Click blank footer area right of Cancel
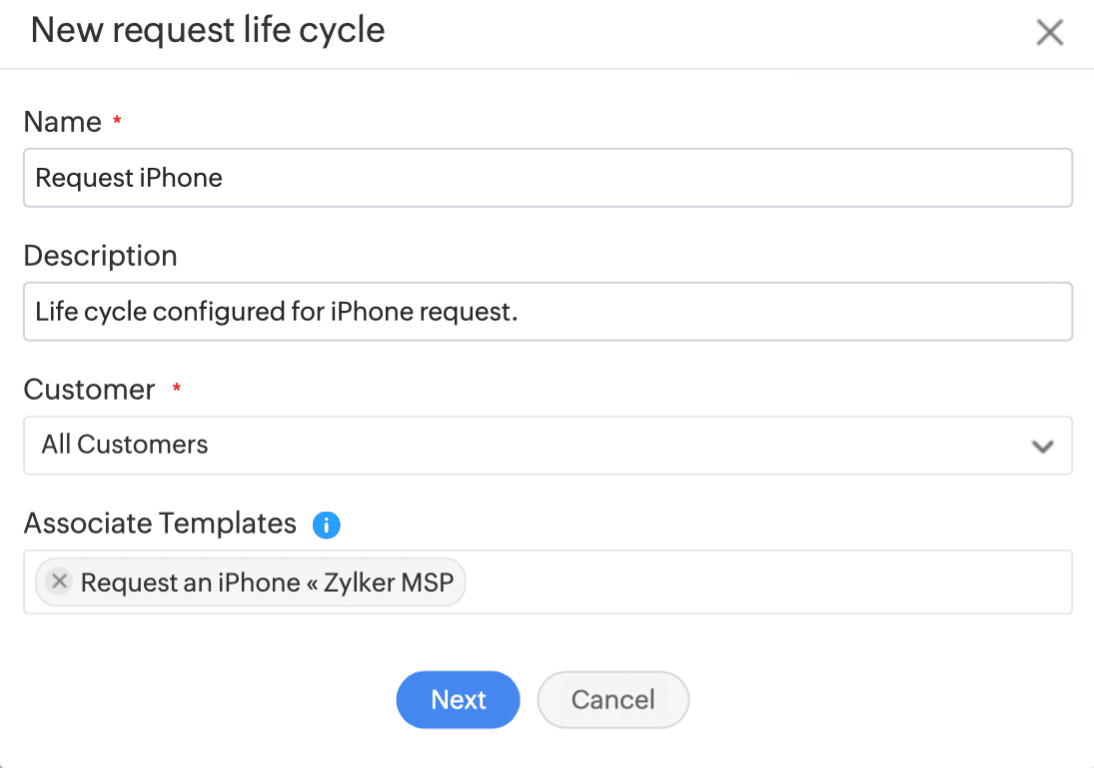The height and width of the screenshot is (768, 1094). [880, 700]
